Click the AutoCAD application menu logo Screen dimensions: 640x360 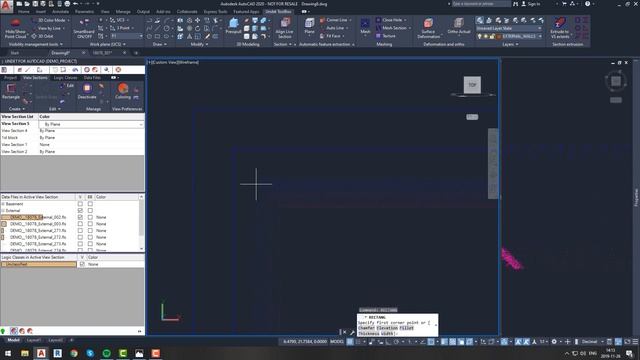tap(6, 7)
